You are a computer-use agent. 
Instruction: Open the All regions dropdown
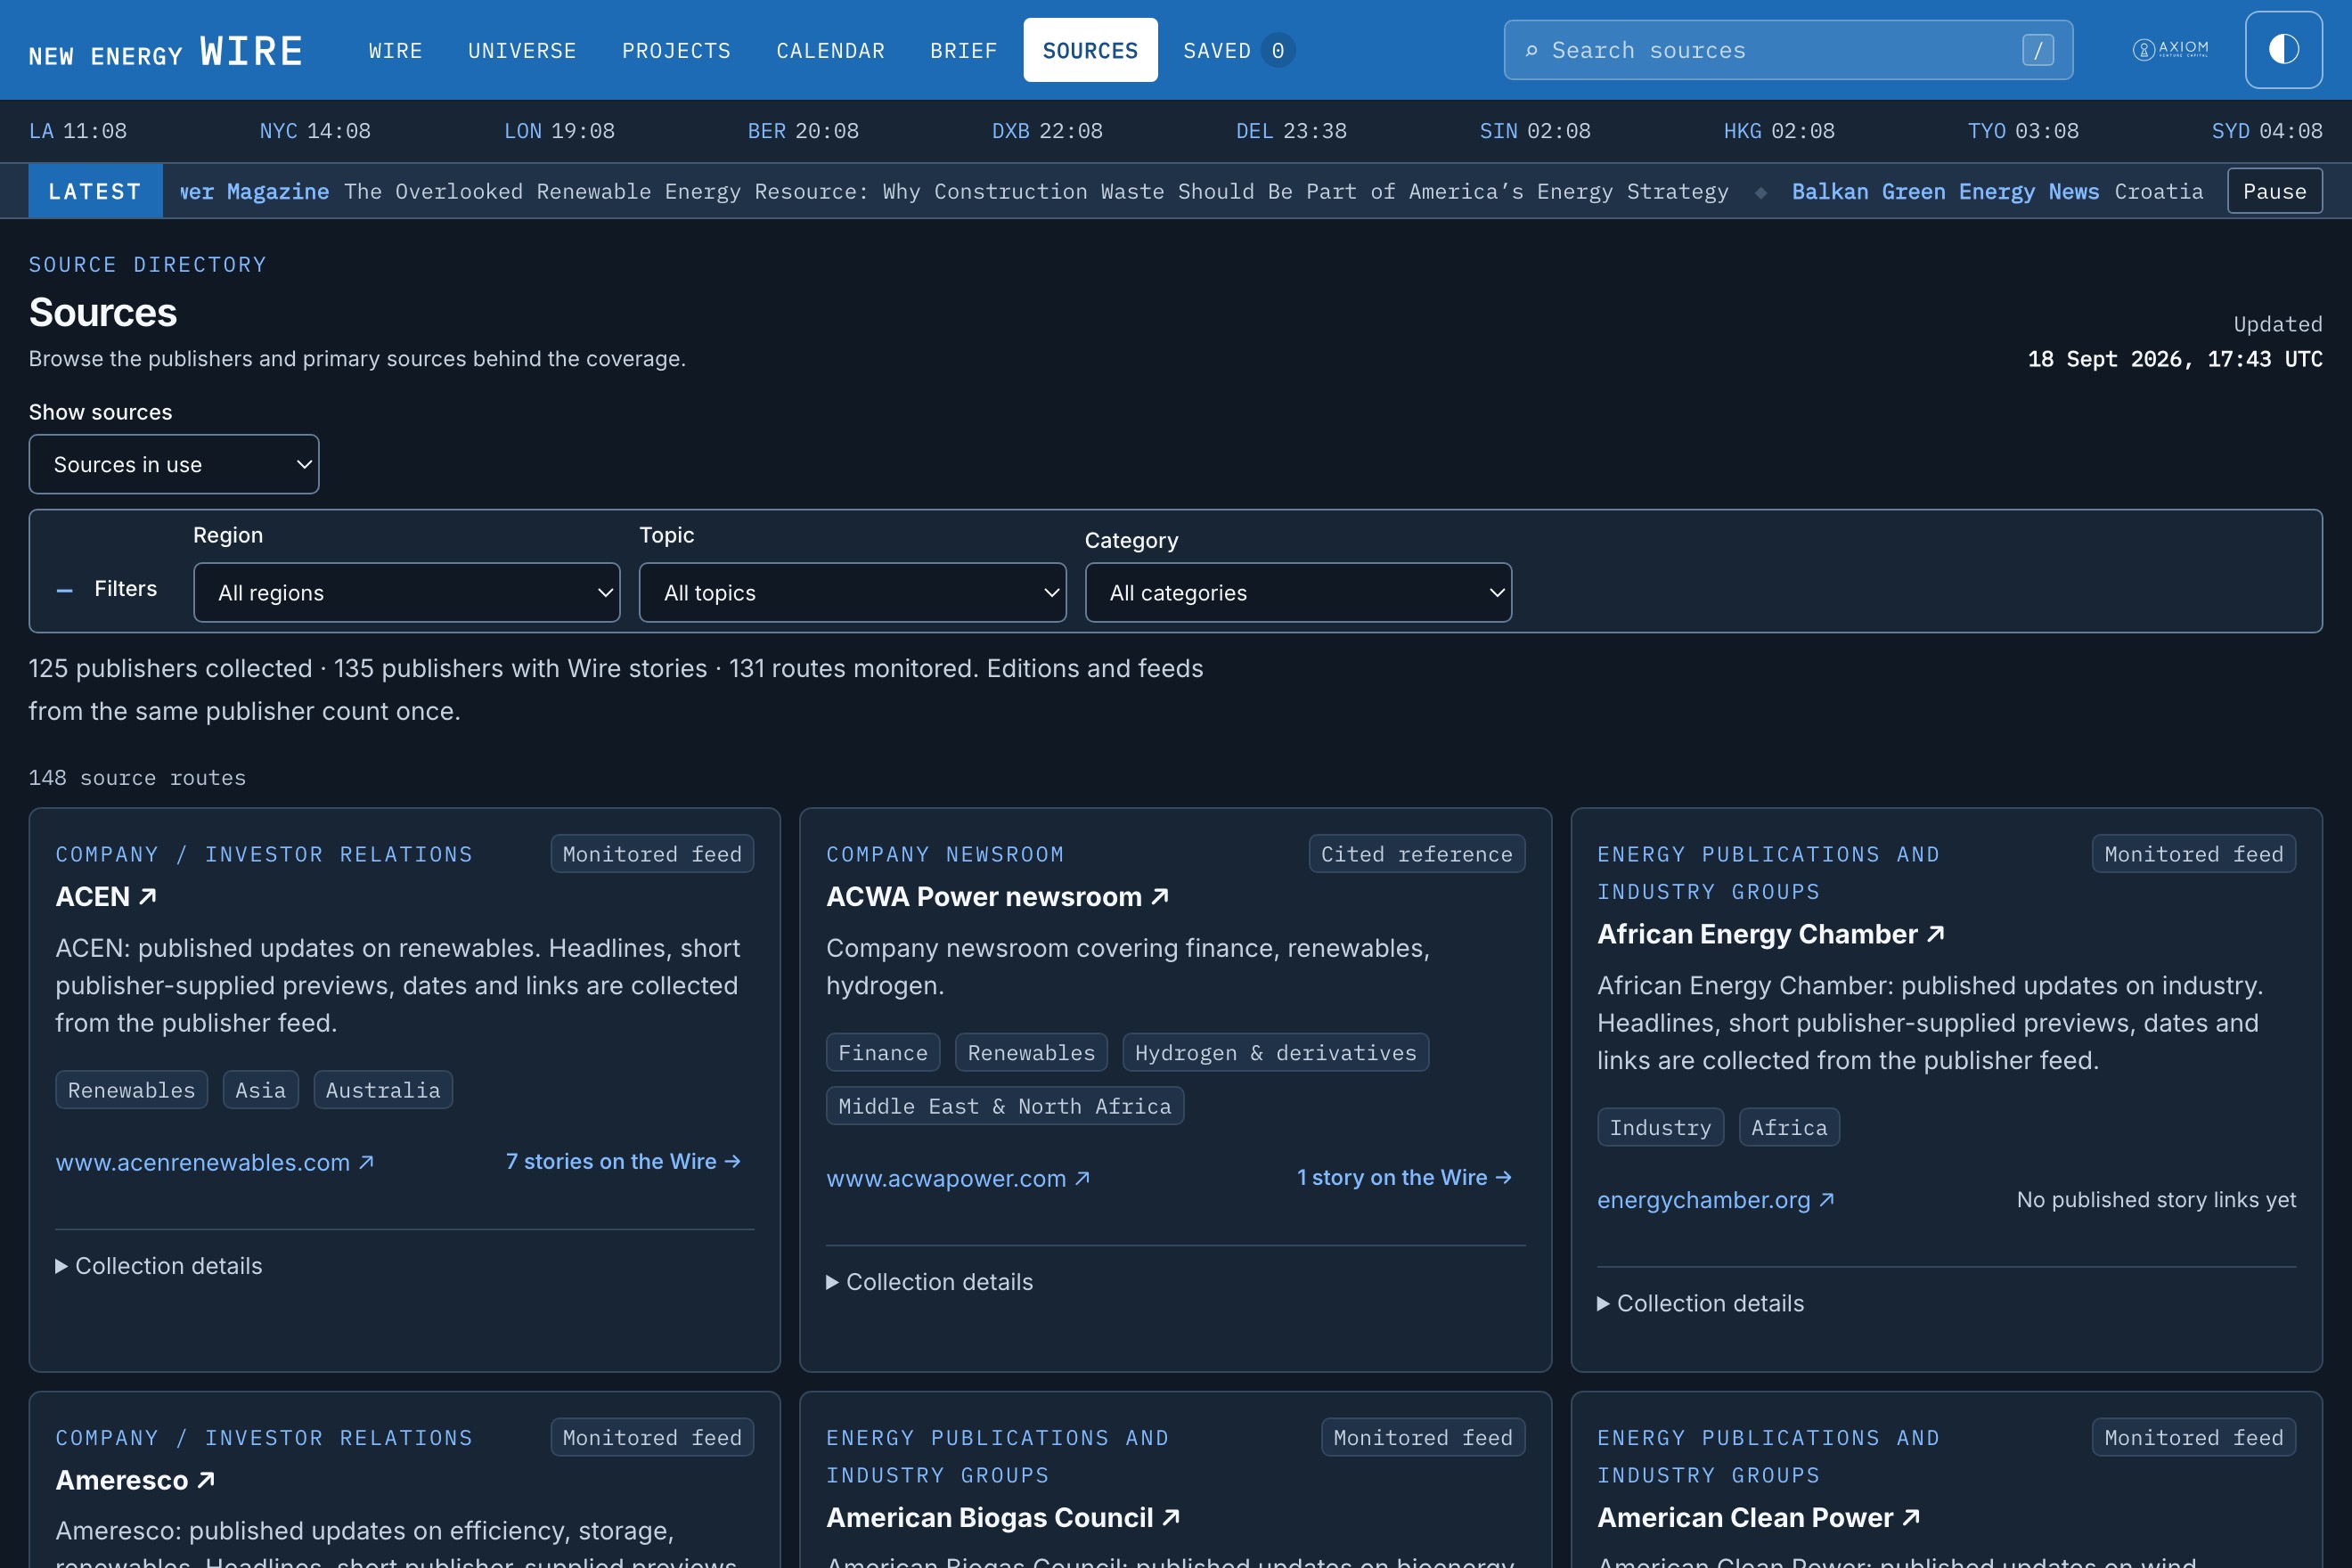(x=407, y=592)
